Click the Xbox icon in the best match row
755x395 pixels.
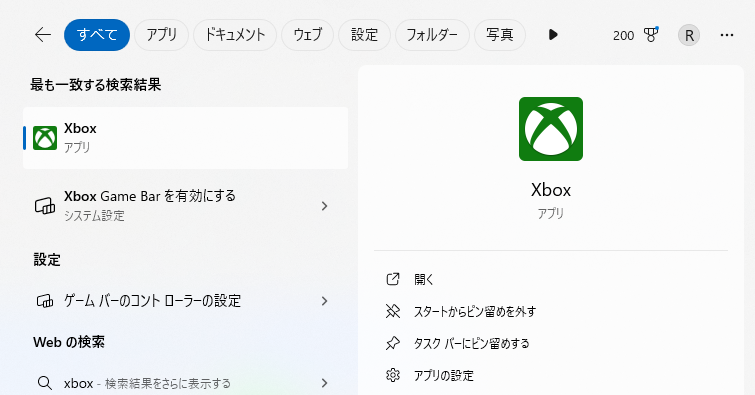click(45, 138)
